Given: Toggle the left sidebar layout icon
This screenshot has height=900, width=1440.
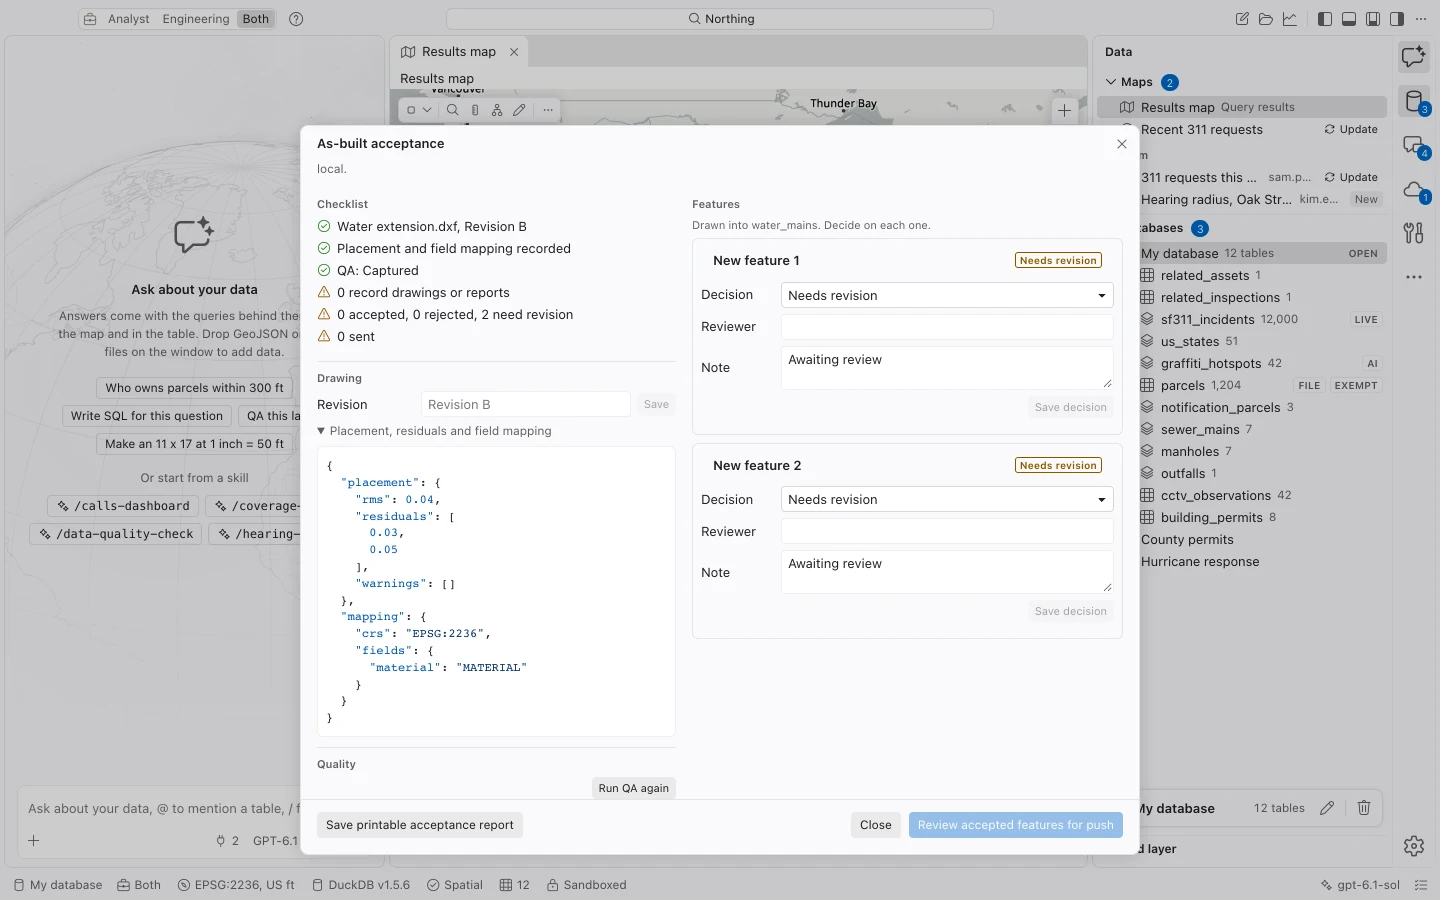Looking at the screenshot, I should (1325, 19).
